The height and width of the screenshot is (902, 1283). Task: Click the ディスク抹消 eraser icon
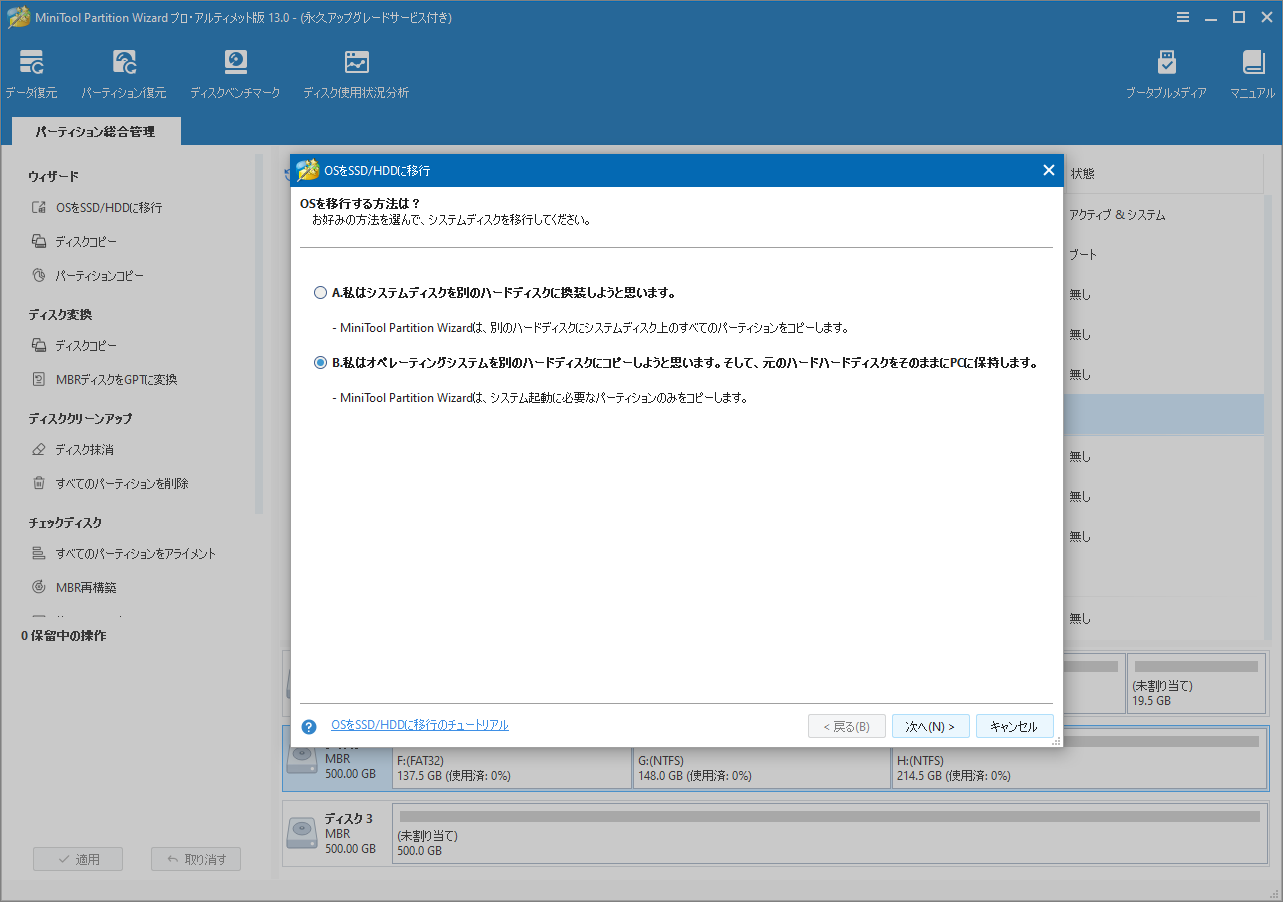pyautogui.click(x=39, y=449)
